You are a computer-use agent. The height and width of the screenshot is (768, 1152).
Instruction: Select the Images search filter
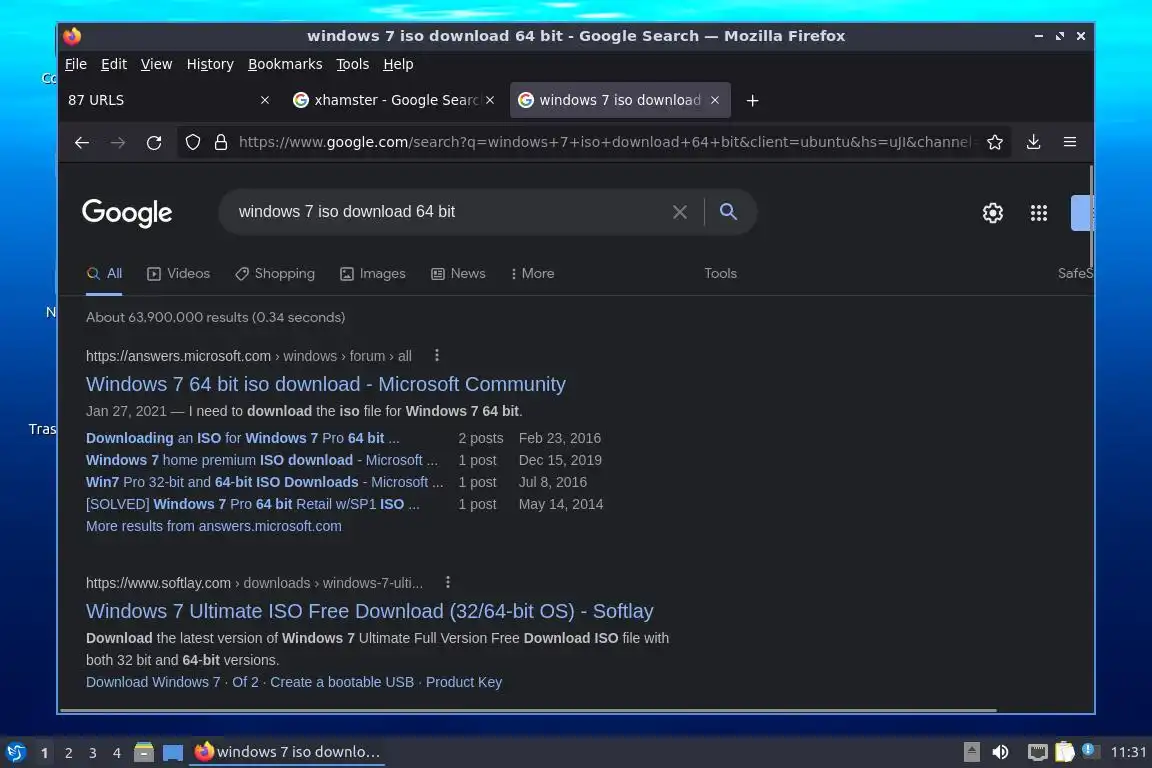[x=372, y=273]
